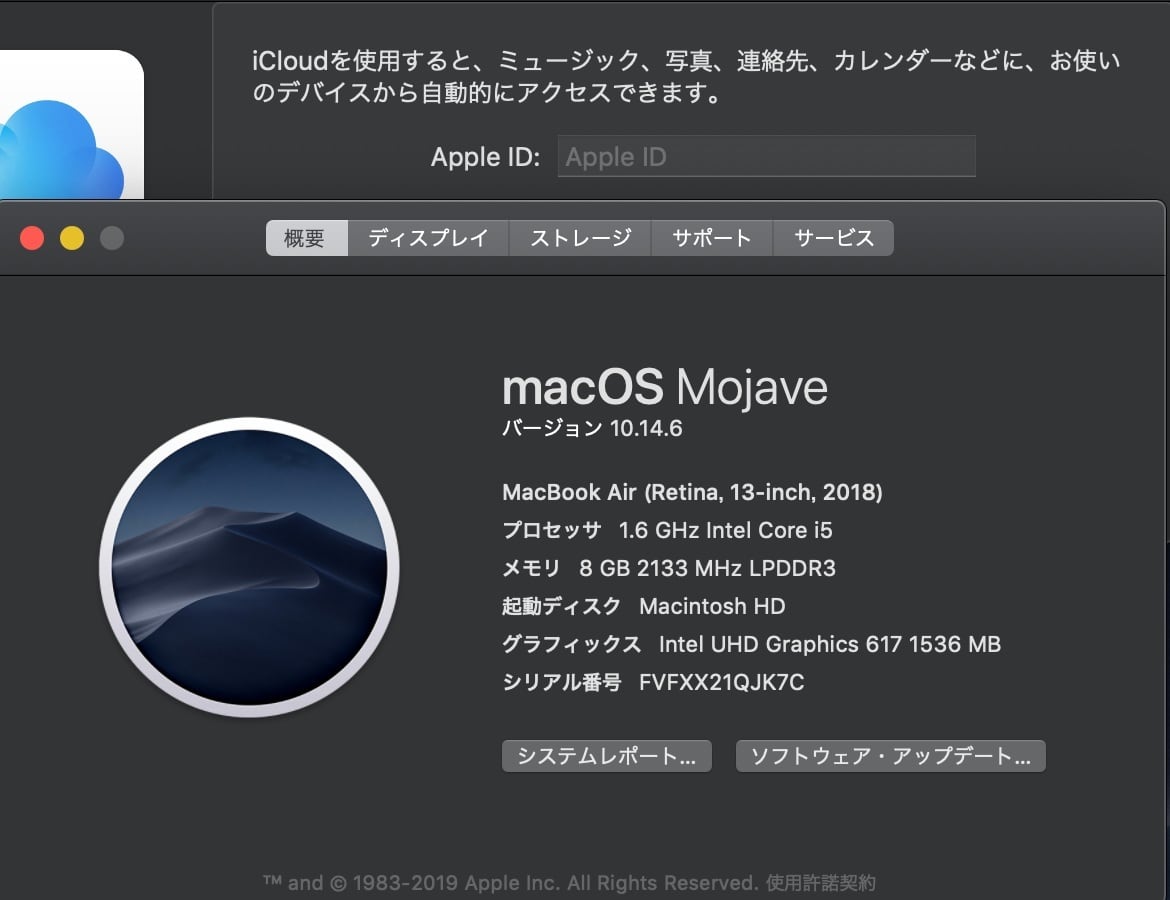Click graphics value Intel UHD Graphics 617 1536 MB
1170x900 pixels.
830,644
